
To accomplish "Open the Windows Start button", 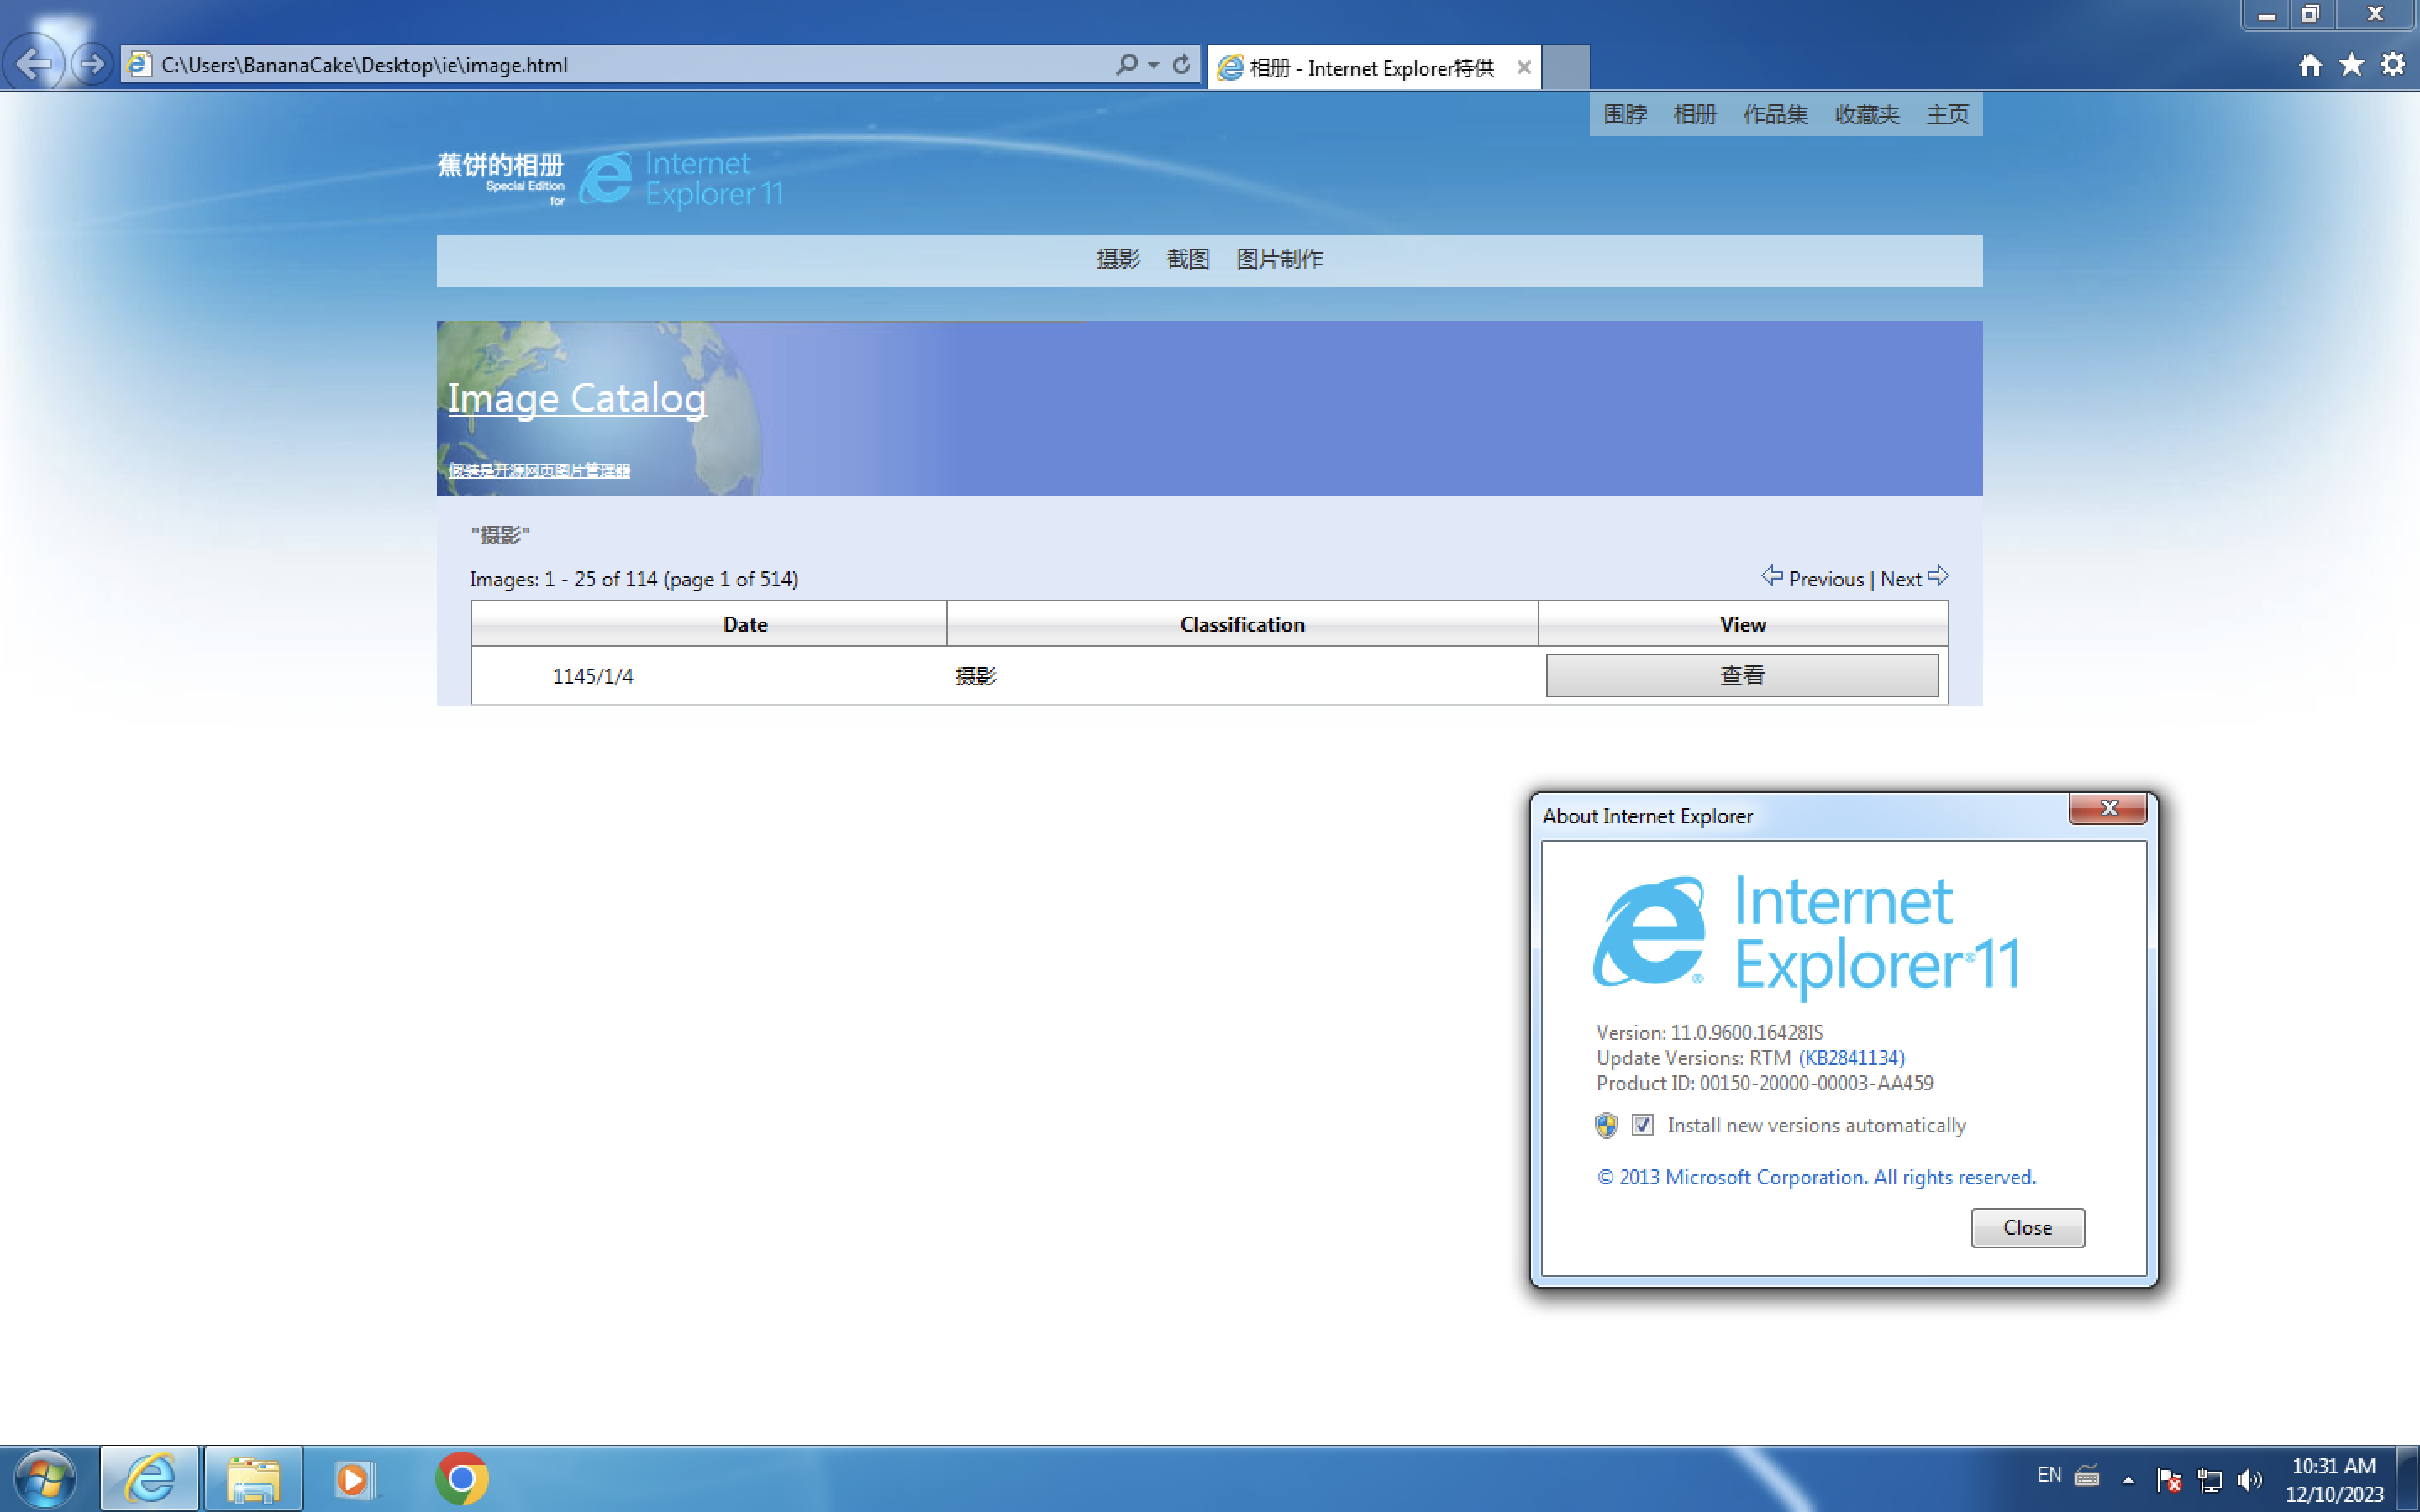I will pyautogui.click(x=45, y=1479).
